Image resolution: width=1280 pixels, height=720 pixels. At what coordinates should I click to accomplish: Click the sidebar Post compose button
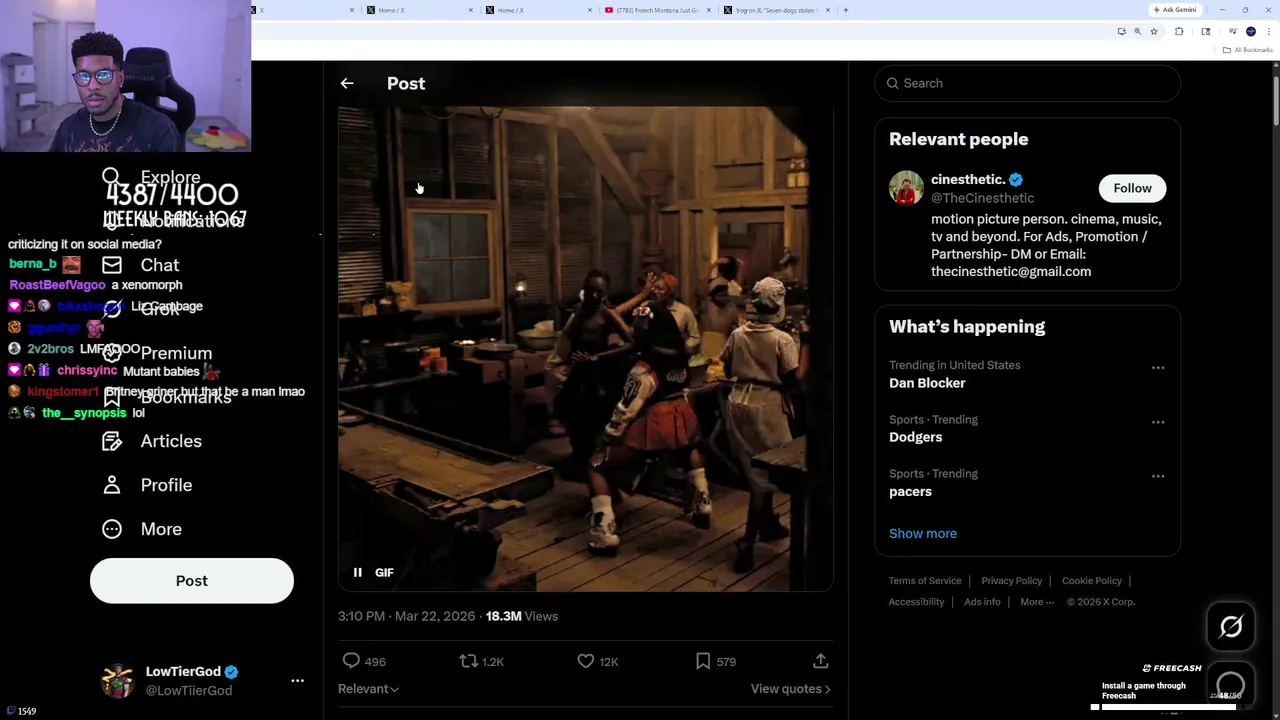(x=192, y=581)
